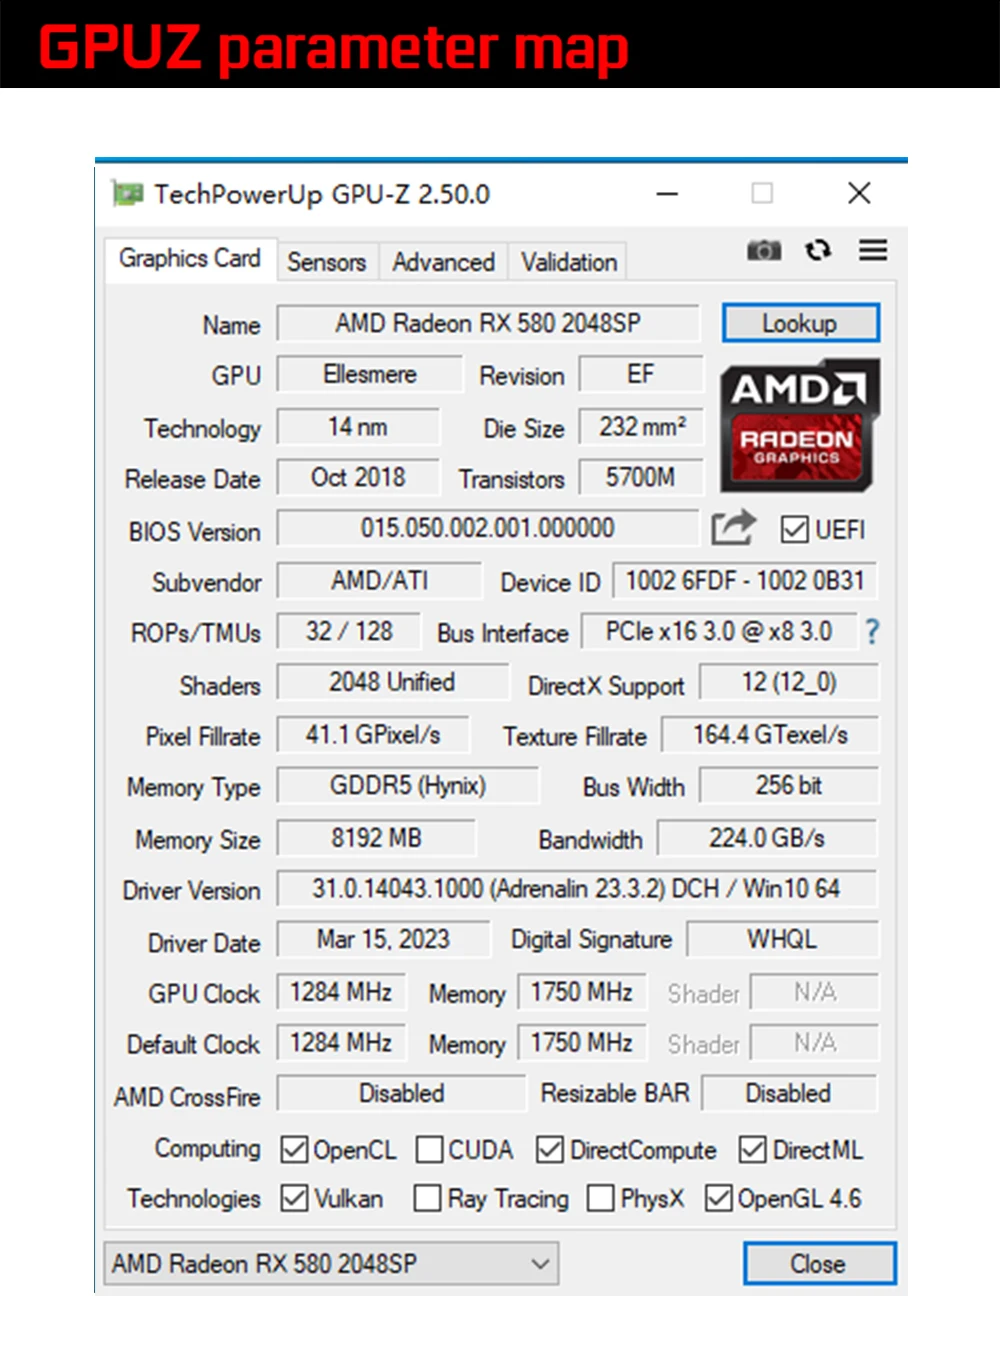Click the Bus Interface question mark
The height and width of the screenshot is (1367, 1000).
pyautogui.click(x=872, y=631)
